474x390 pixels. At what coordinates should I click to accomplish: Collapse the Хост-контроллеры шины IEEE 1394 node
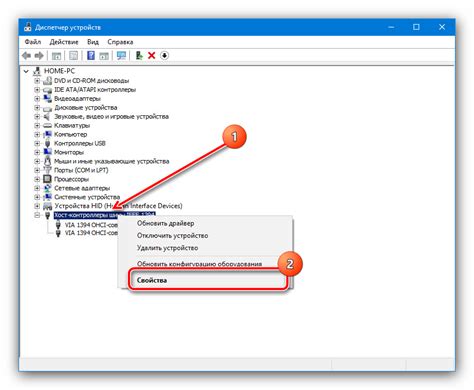pos(37,215)
